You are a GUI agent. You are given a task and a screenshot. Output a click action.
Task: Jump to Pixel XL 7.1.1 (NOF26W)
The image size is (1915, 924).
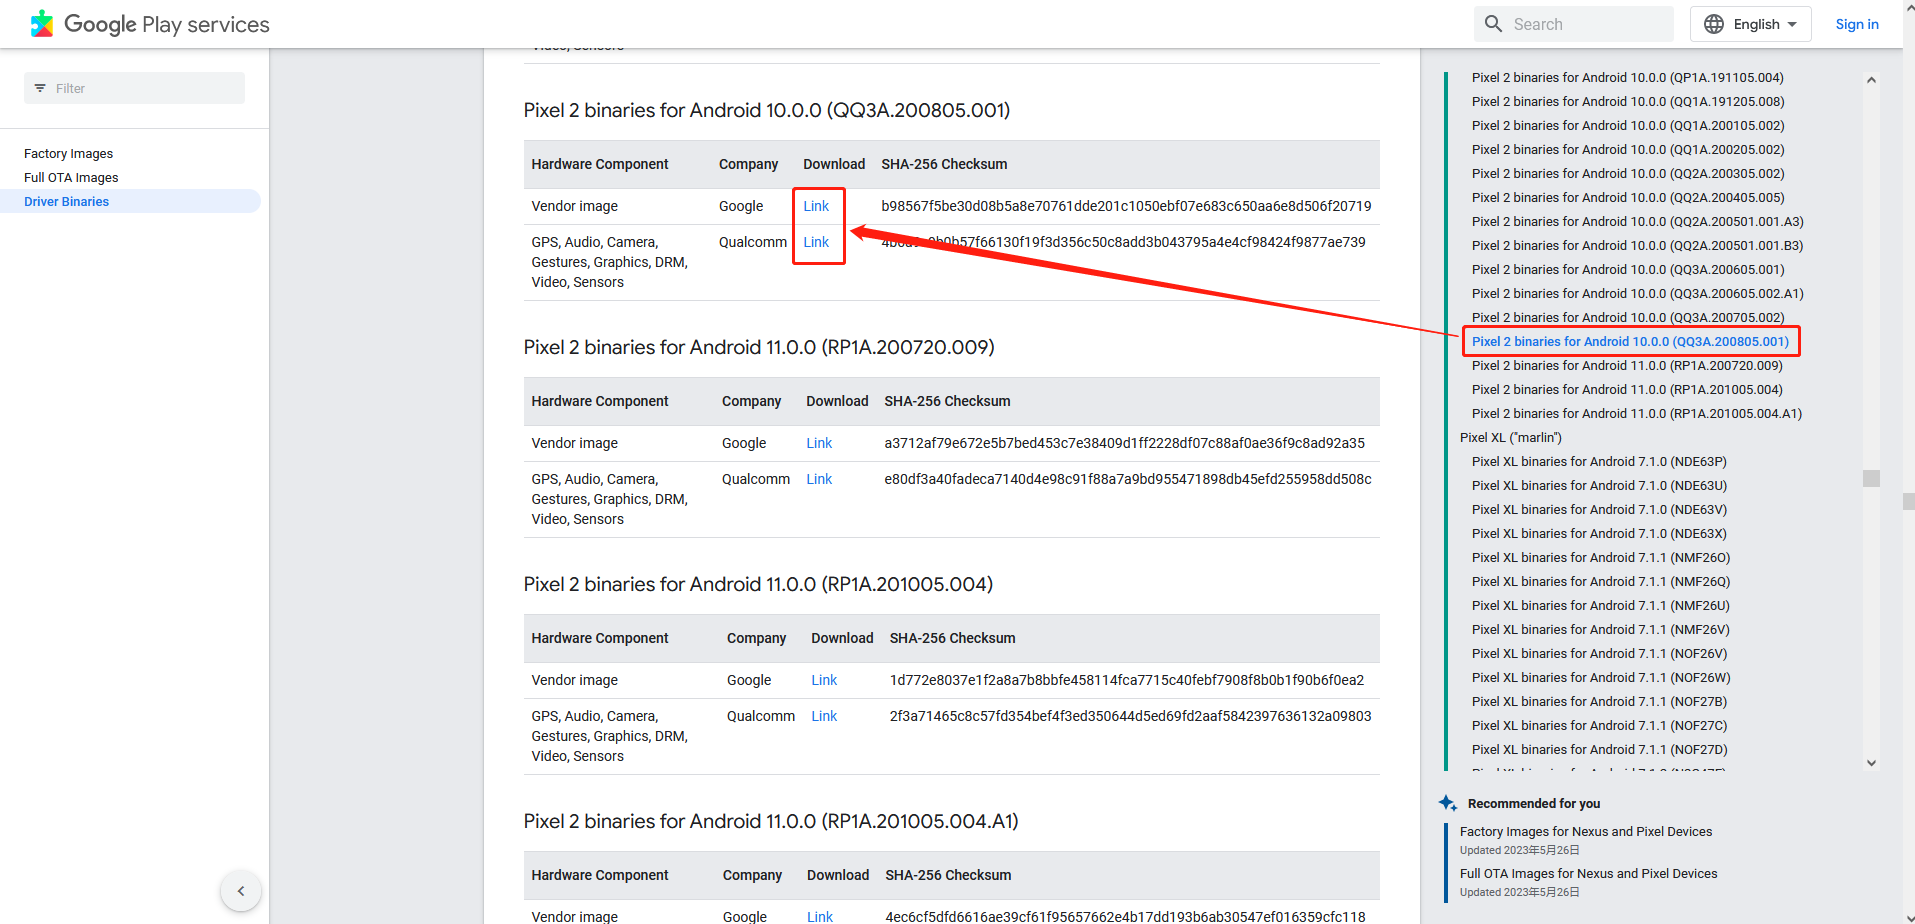coord(1601,677)
